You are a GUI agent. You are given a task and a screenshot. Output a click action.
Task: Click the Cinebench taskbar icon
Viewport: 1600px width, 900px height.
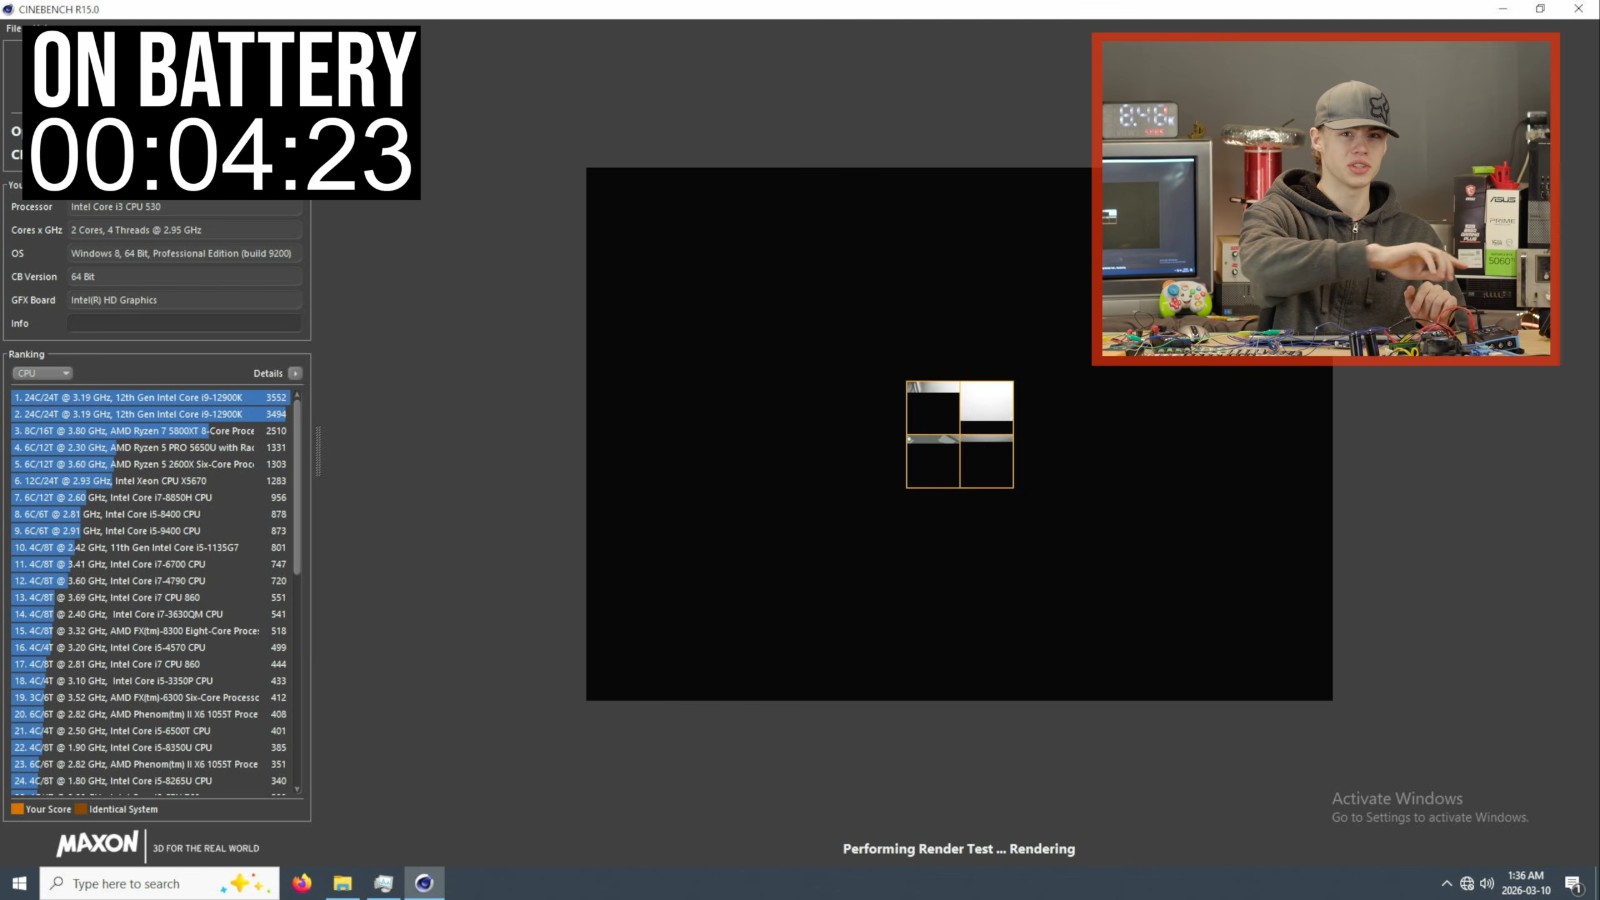click(424, 883)
